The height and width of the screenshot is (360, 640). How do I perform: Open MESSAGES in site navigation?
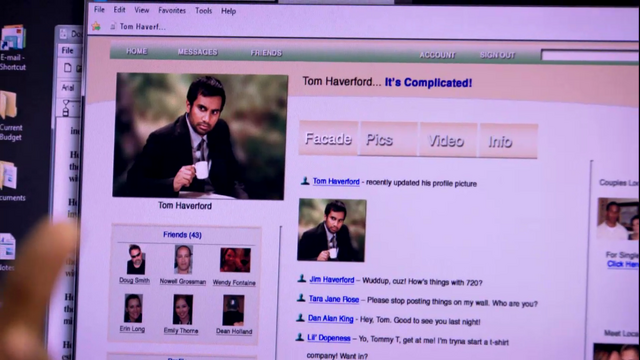(198, 52)
